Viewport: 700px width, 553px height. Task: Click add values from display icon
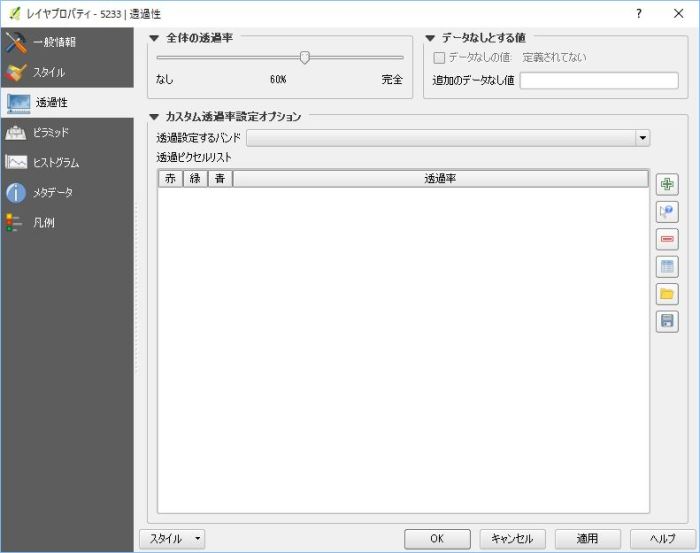pos(667,212)
